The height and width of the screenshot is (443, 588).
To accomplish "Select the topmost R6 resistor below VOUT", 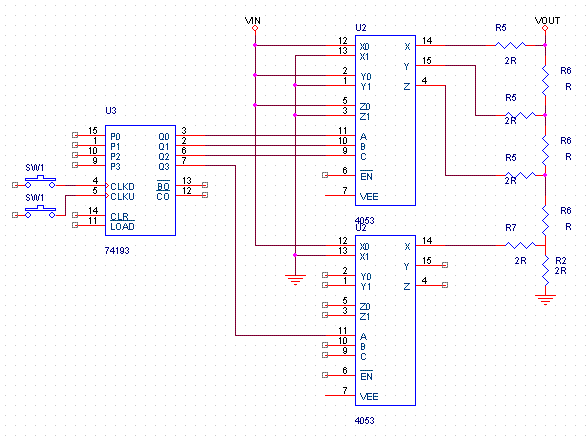I will pyautogui.click(x=545, y=80).
